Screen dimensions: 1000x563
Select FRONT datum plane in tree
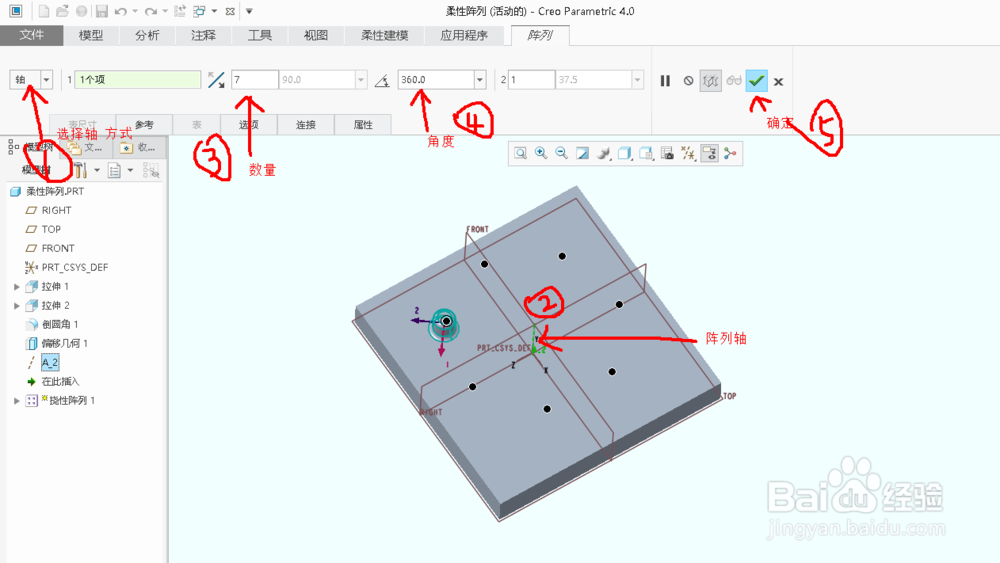[58, 249]
